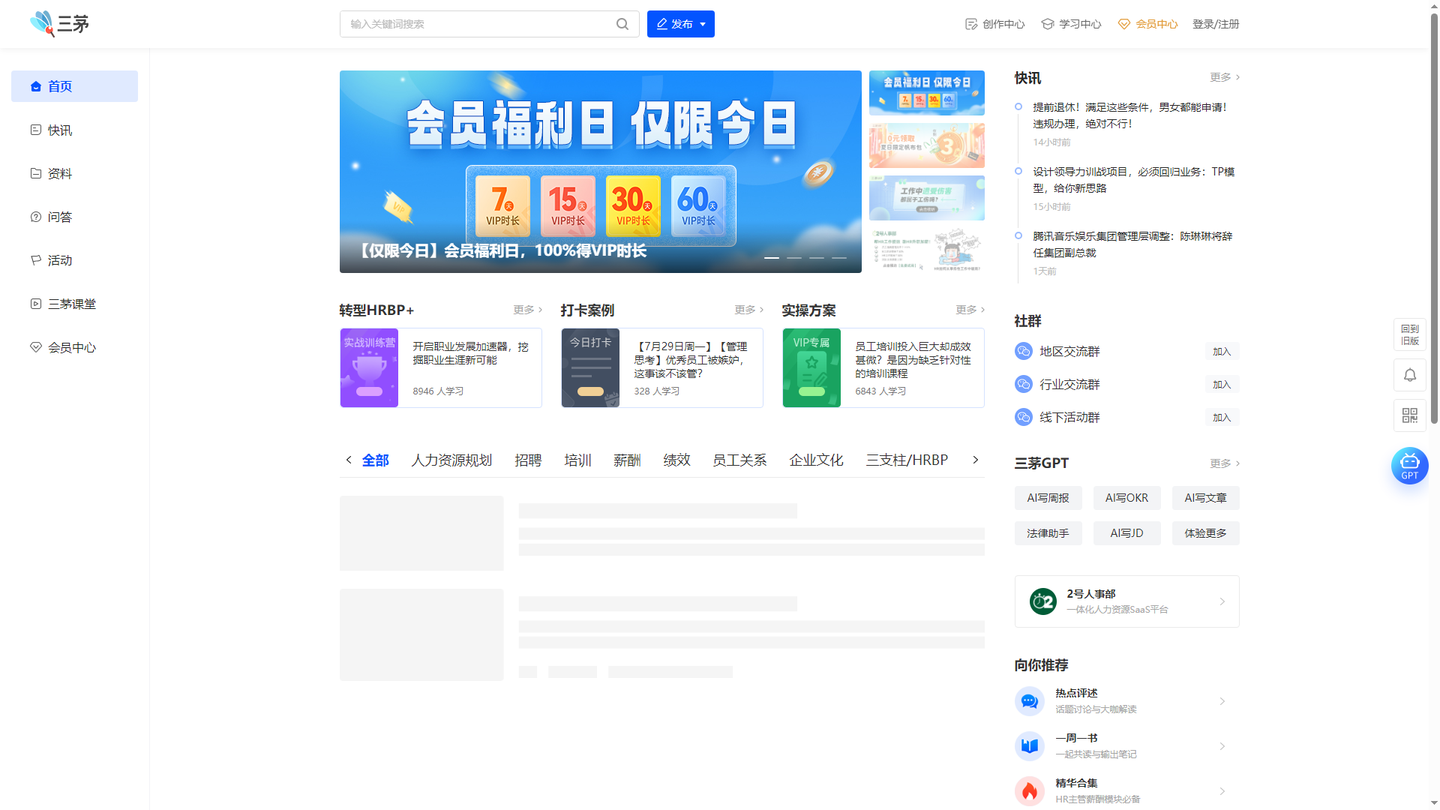Image resolution: width=1440 pixels, height=810 pixels.
Task: Click the 回到旧版 button
Action: tap(1410, 334)
